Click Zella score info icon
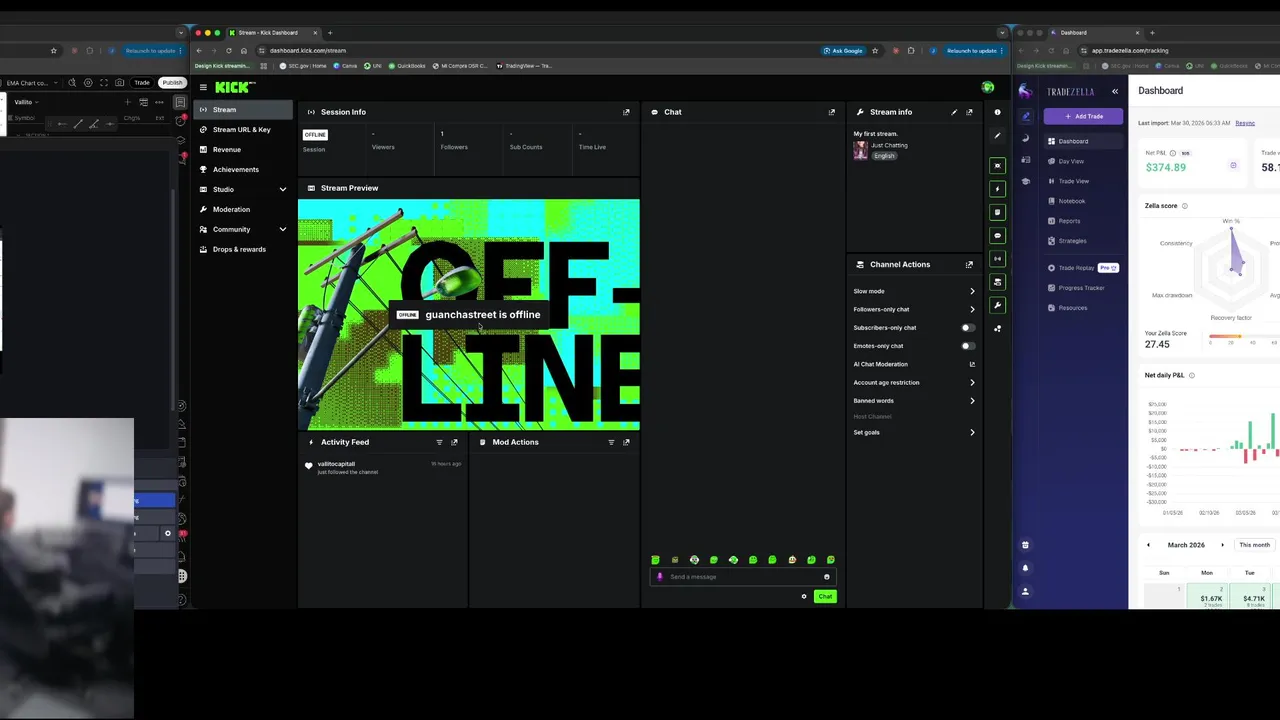1280x720 pixels. coord(1185,206)
